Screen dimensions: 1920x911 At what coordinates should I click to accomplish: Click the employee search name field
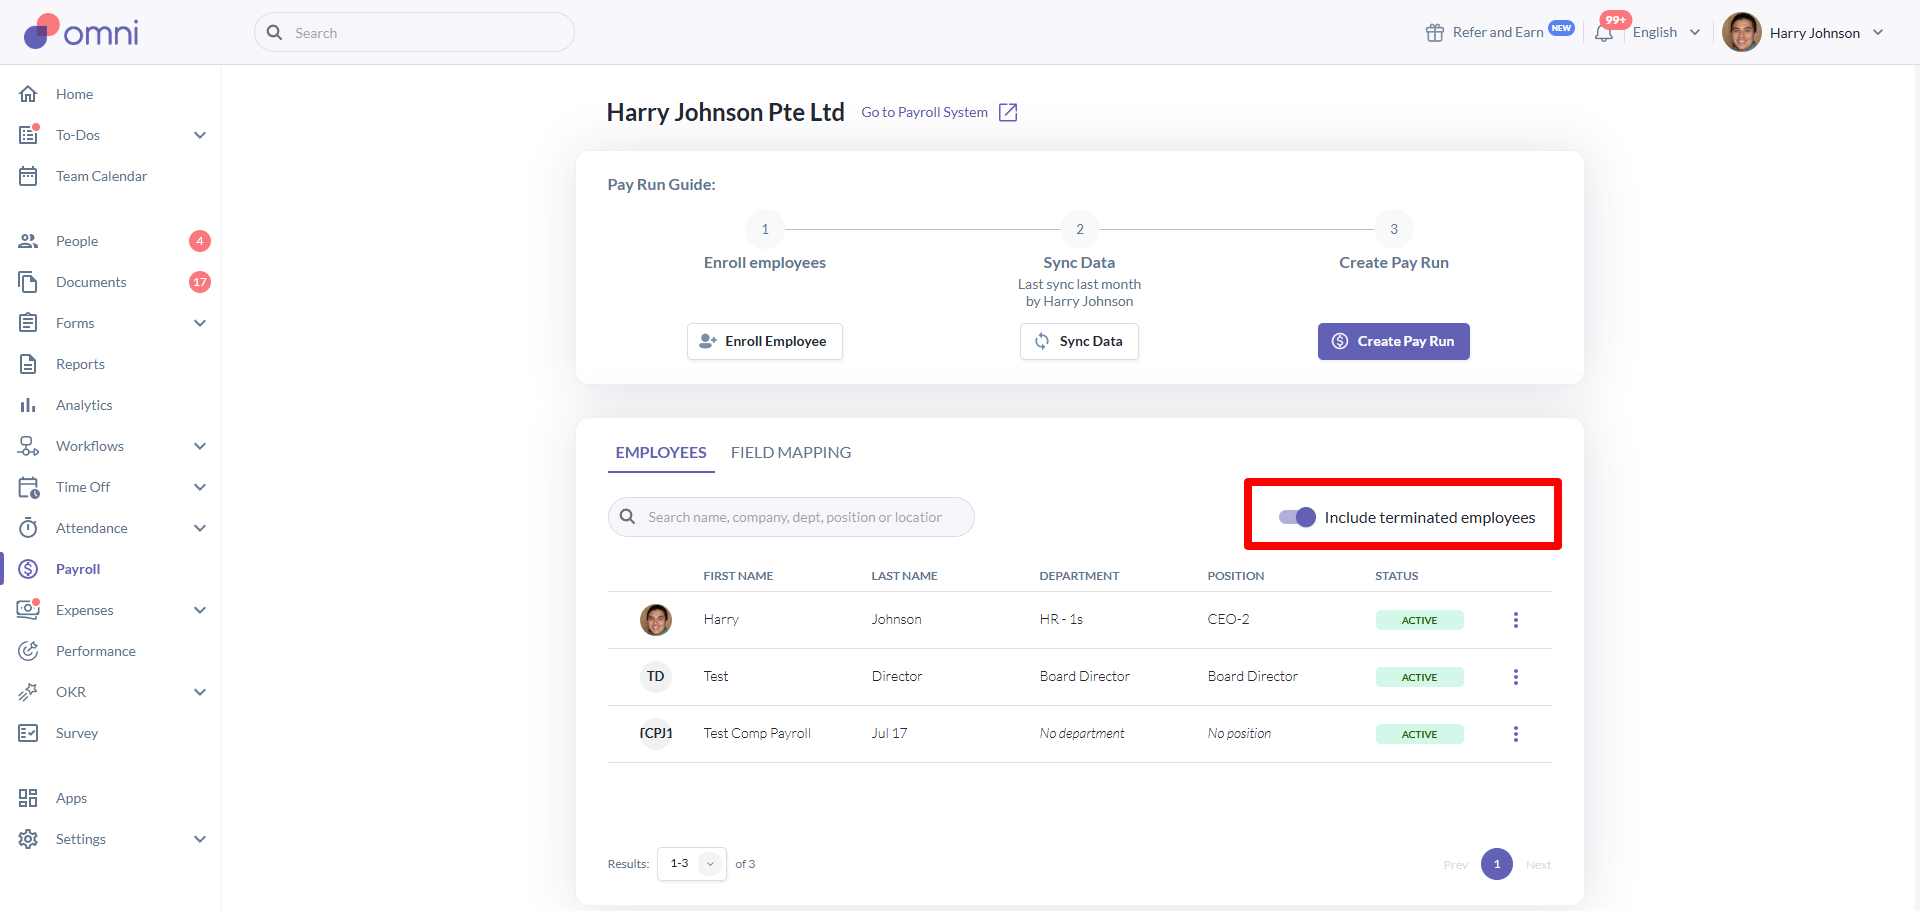pos(791,517)
